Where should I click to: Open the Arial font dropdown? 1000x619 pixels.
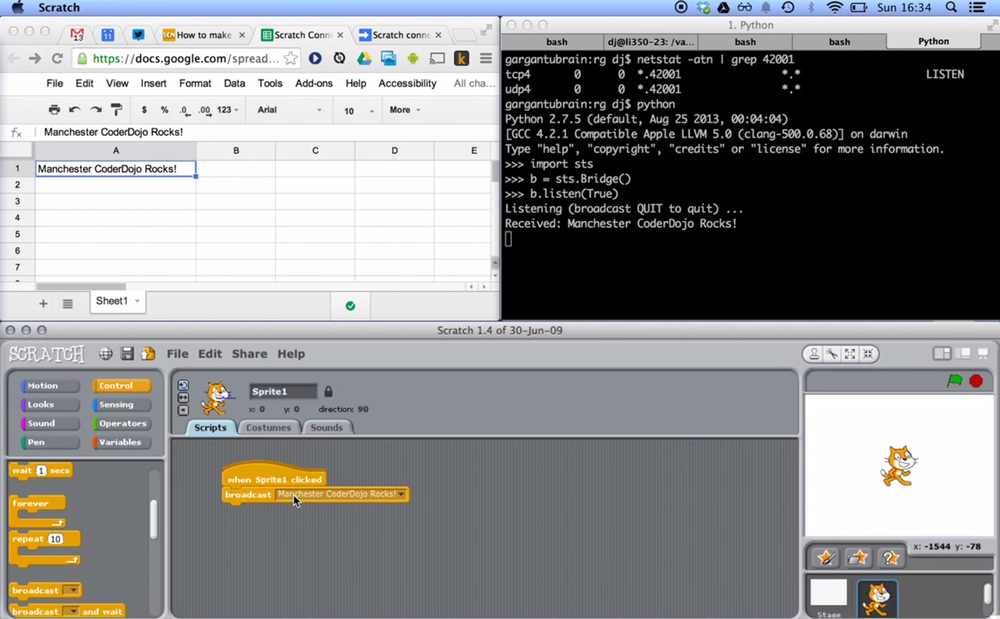tap(290, 110)
